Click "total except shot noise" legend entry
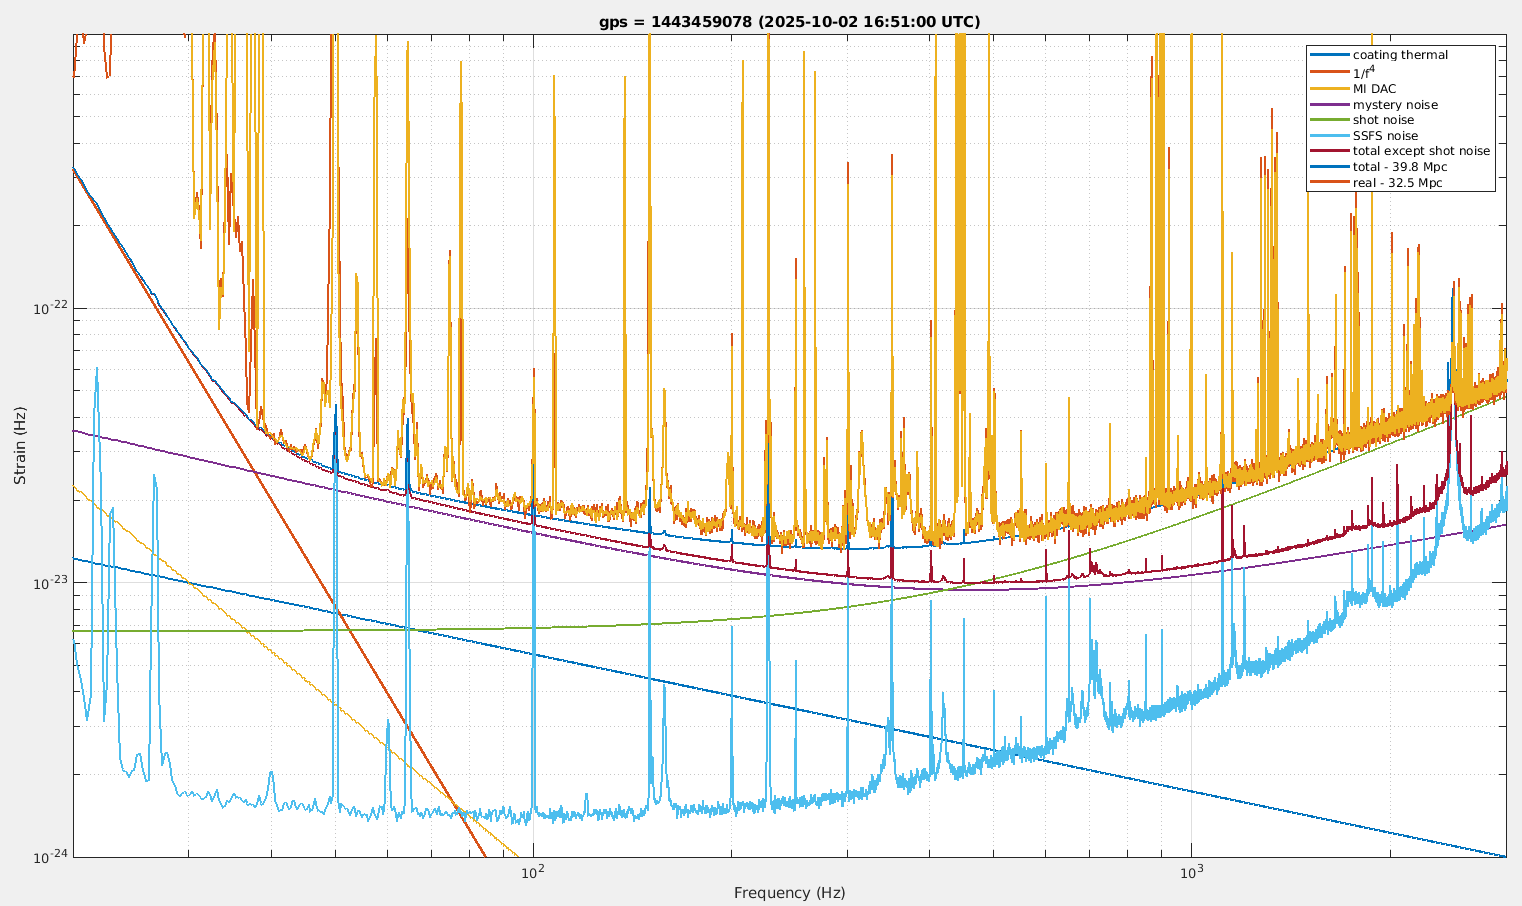 coord(1421,151)
